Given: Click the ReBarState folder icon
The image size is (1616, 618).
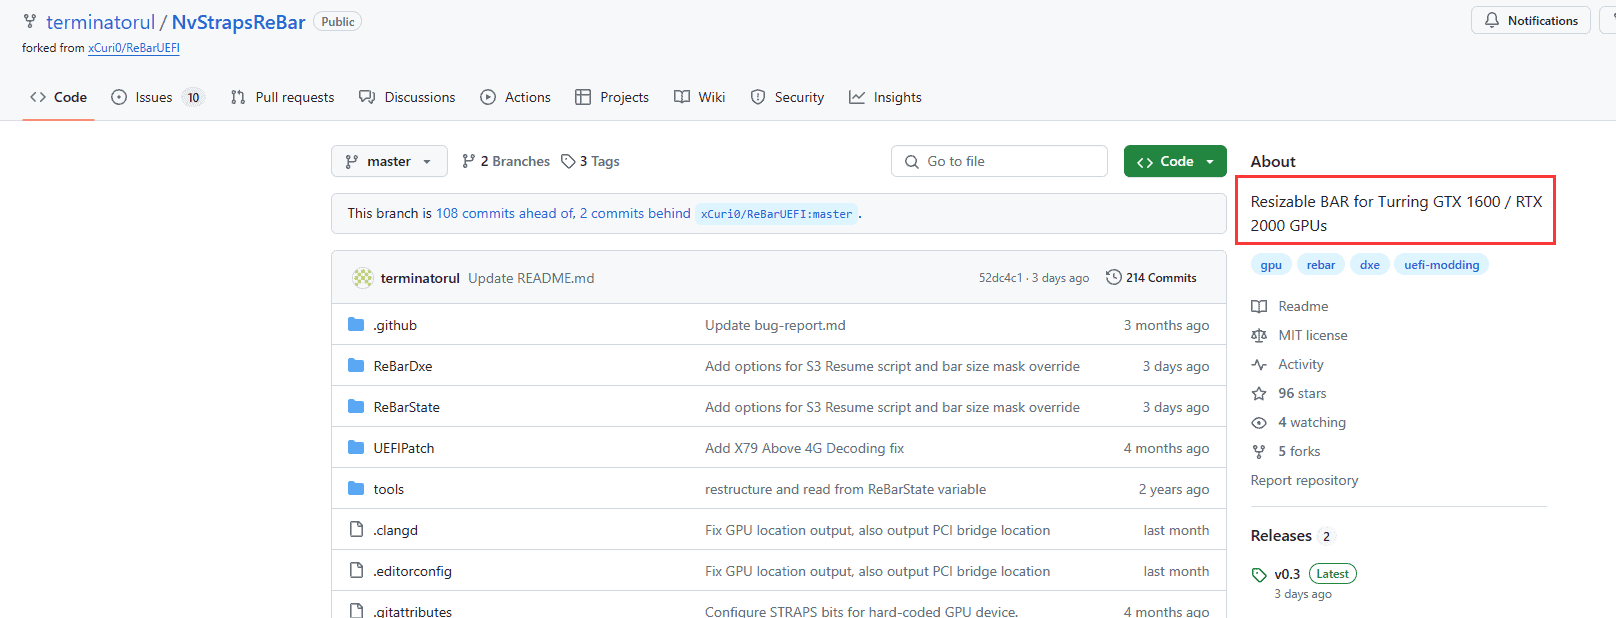Looking at the screenshot, I should [x=356, y=406].
